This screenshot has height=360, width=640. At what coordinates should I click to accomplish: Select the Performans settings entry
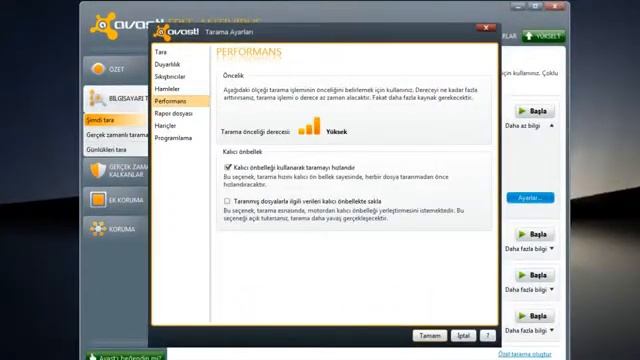(x=181, y=101)
